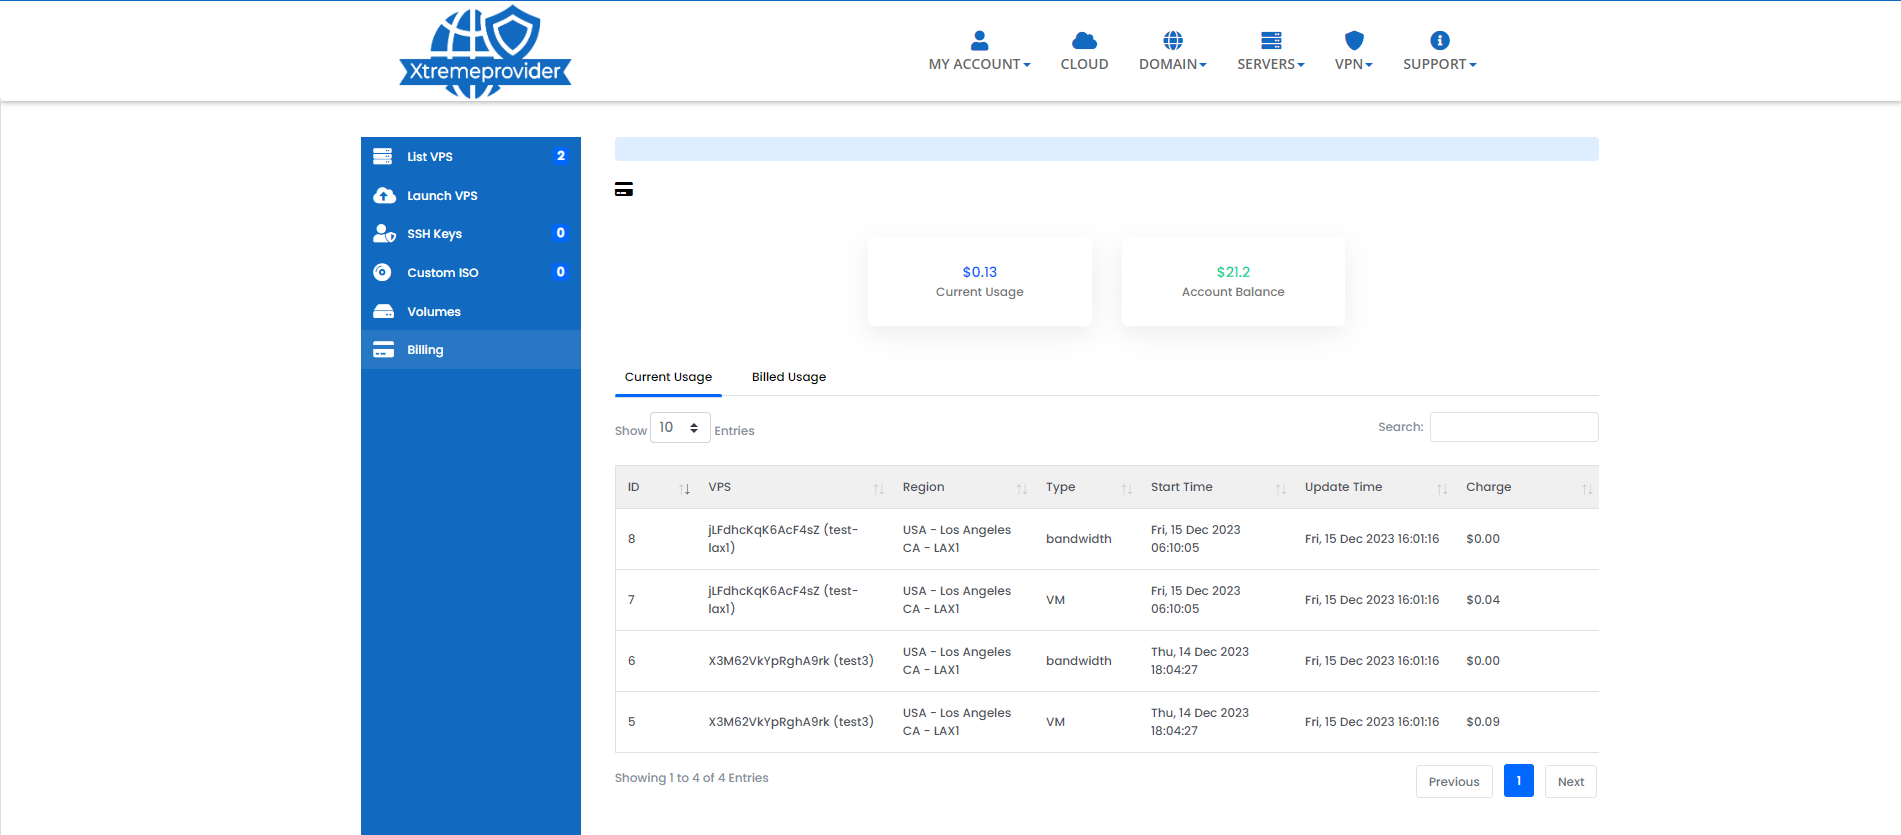The width and height of the screenshot is (1901, 835).
Task: Click the Xtremeprovider logo
Action: 485,52
